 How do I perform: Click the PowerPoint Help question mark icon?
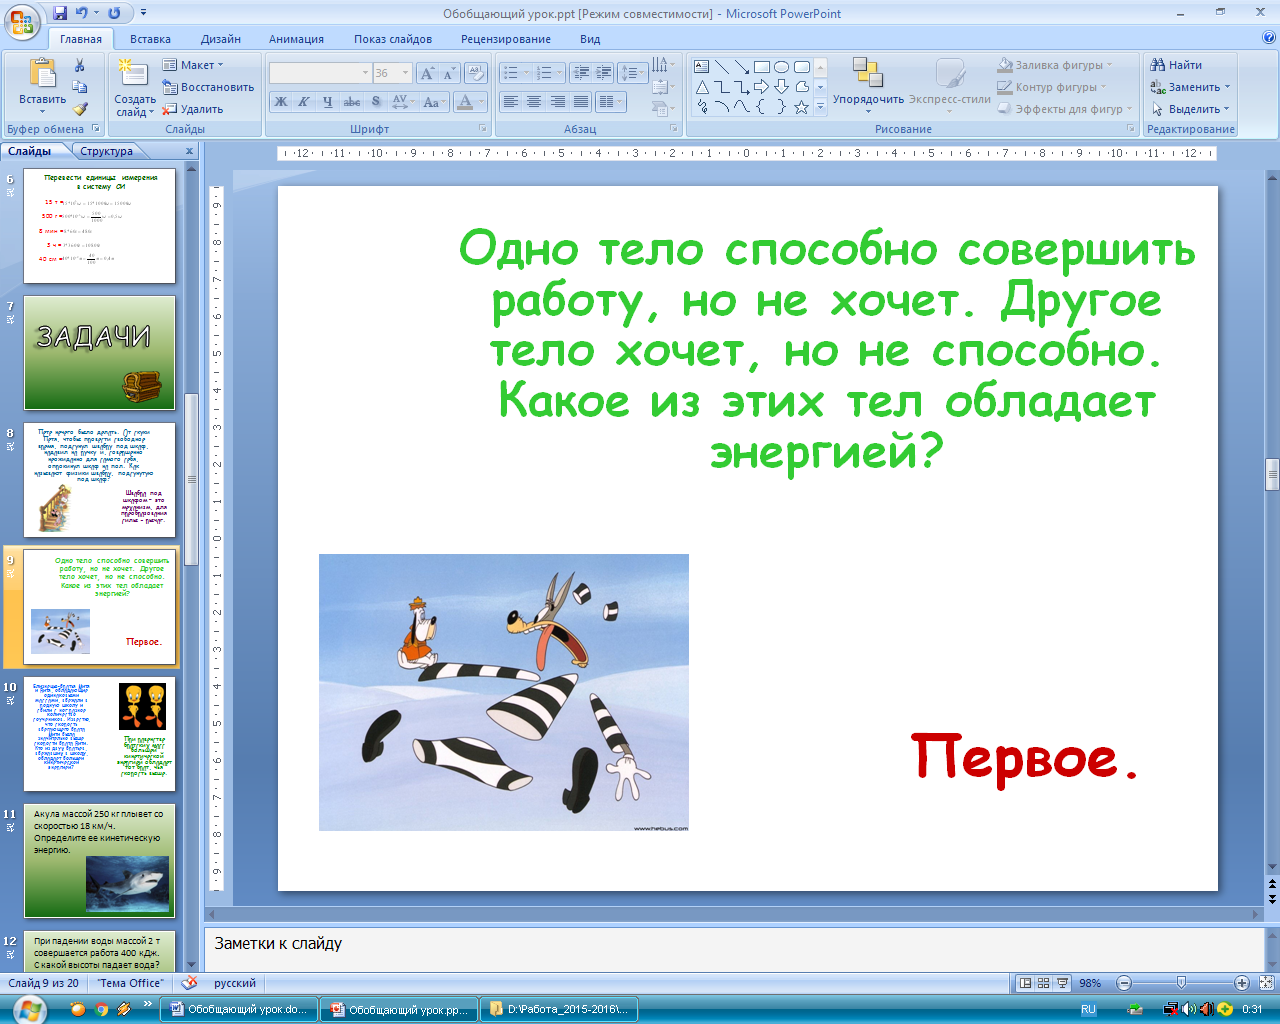1269,38
